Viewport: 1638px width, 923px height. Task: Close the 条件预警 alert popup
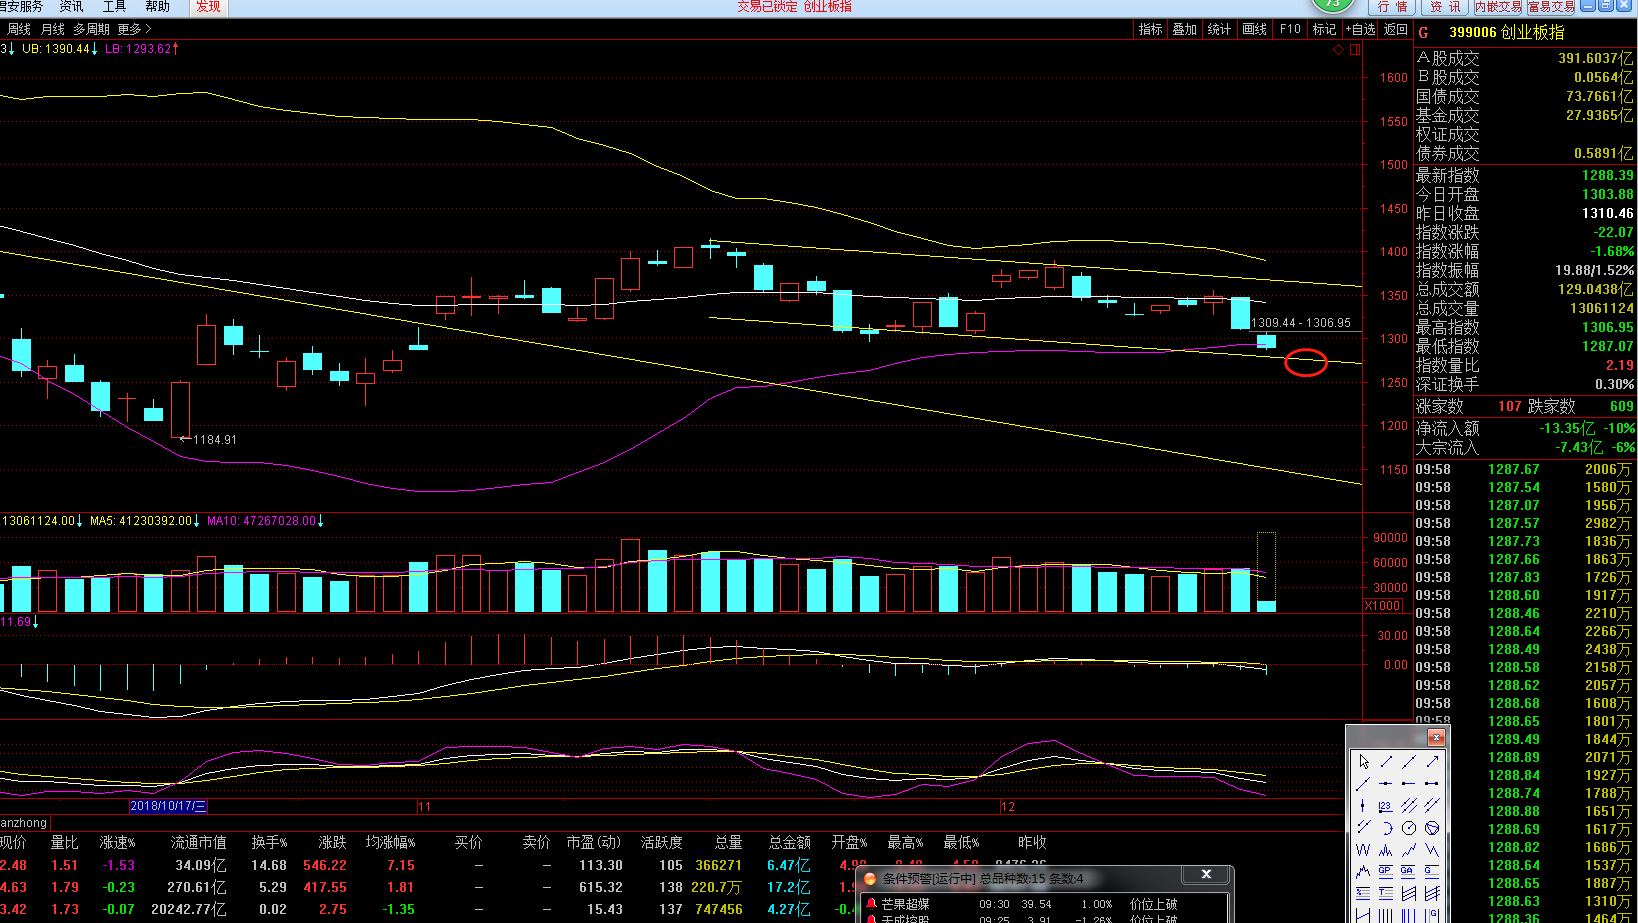(x=1206, y=874)
